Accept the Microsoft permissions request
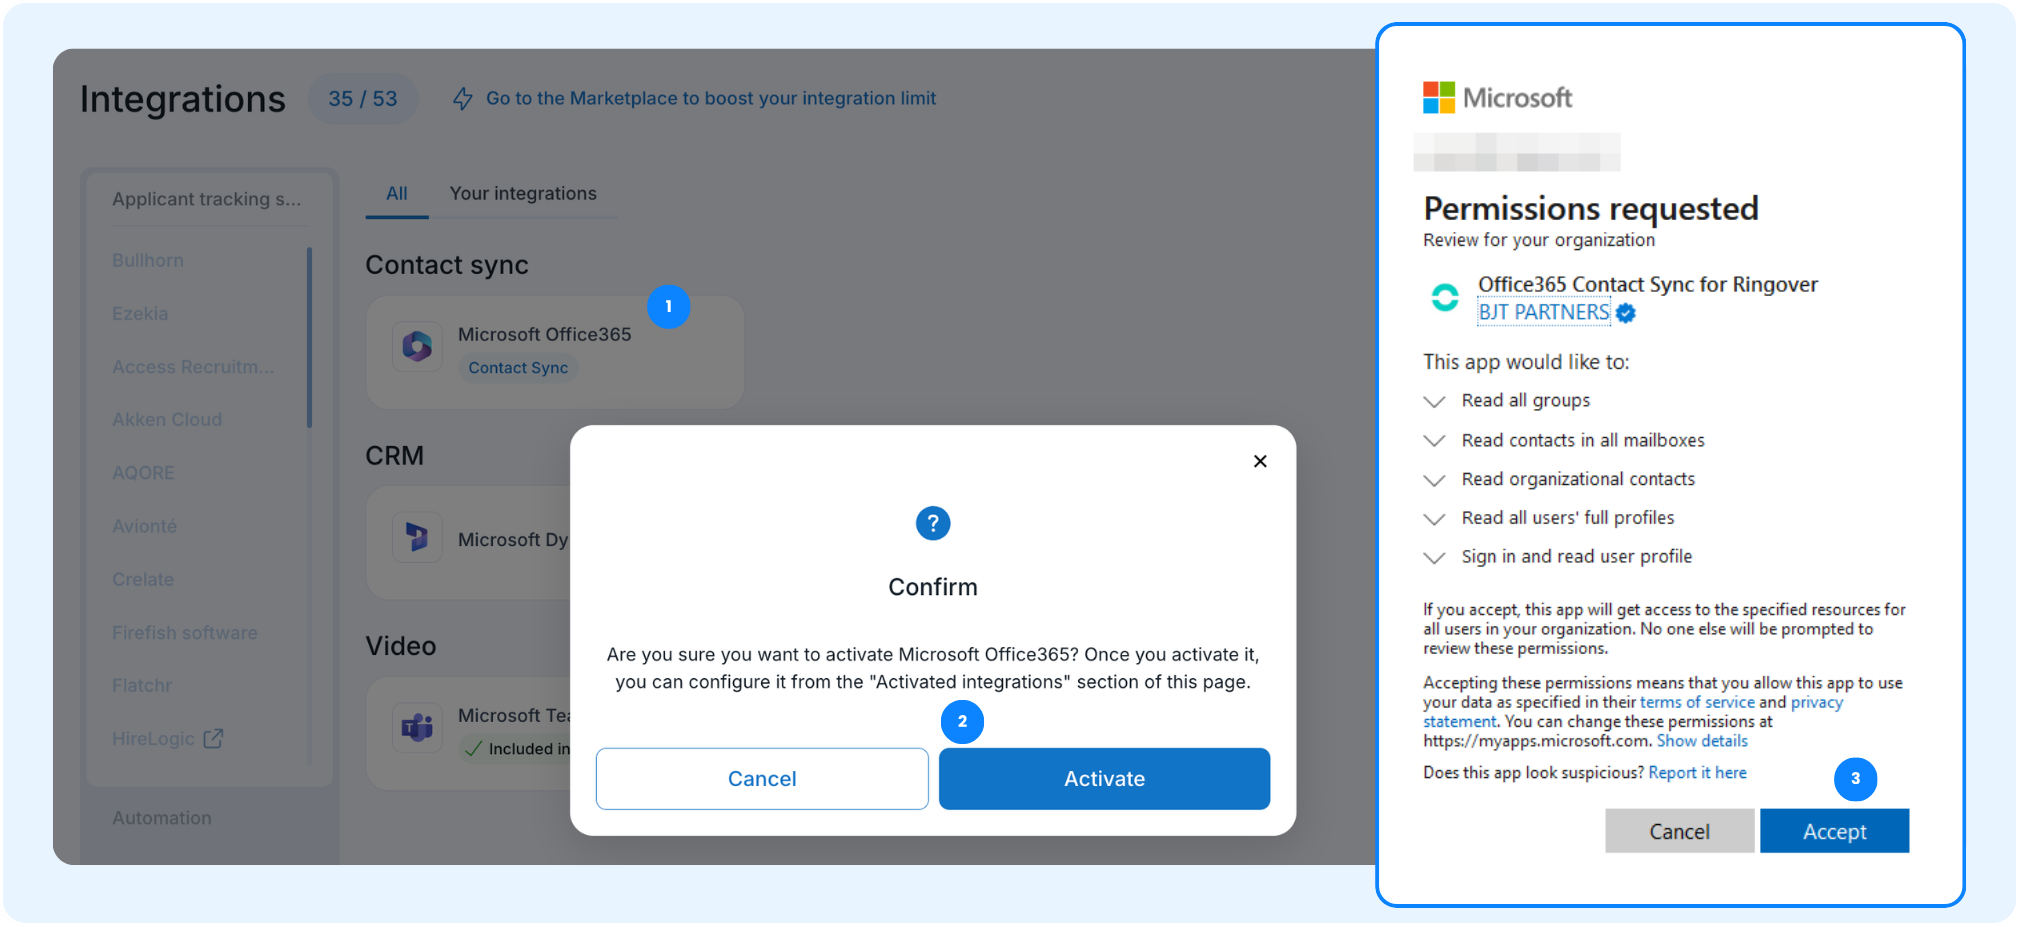Image resolution: width=2020 pixels, height=927 pixels. pos(1834,831)
